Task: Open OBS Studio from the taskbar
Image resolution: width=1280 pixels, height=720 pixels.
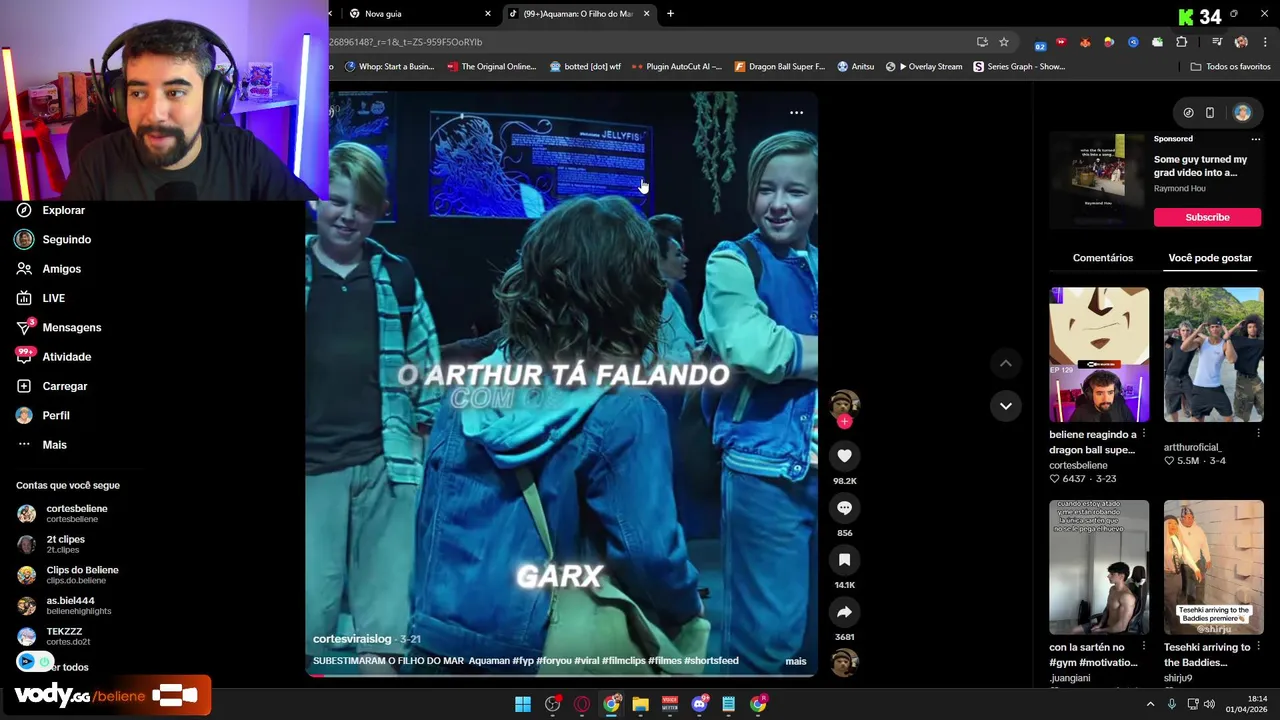Action: coord(552,704)
